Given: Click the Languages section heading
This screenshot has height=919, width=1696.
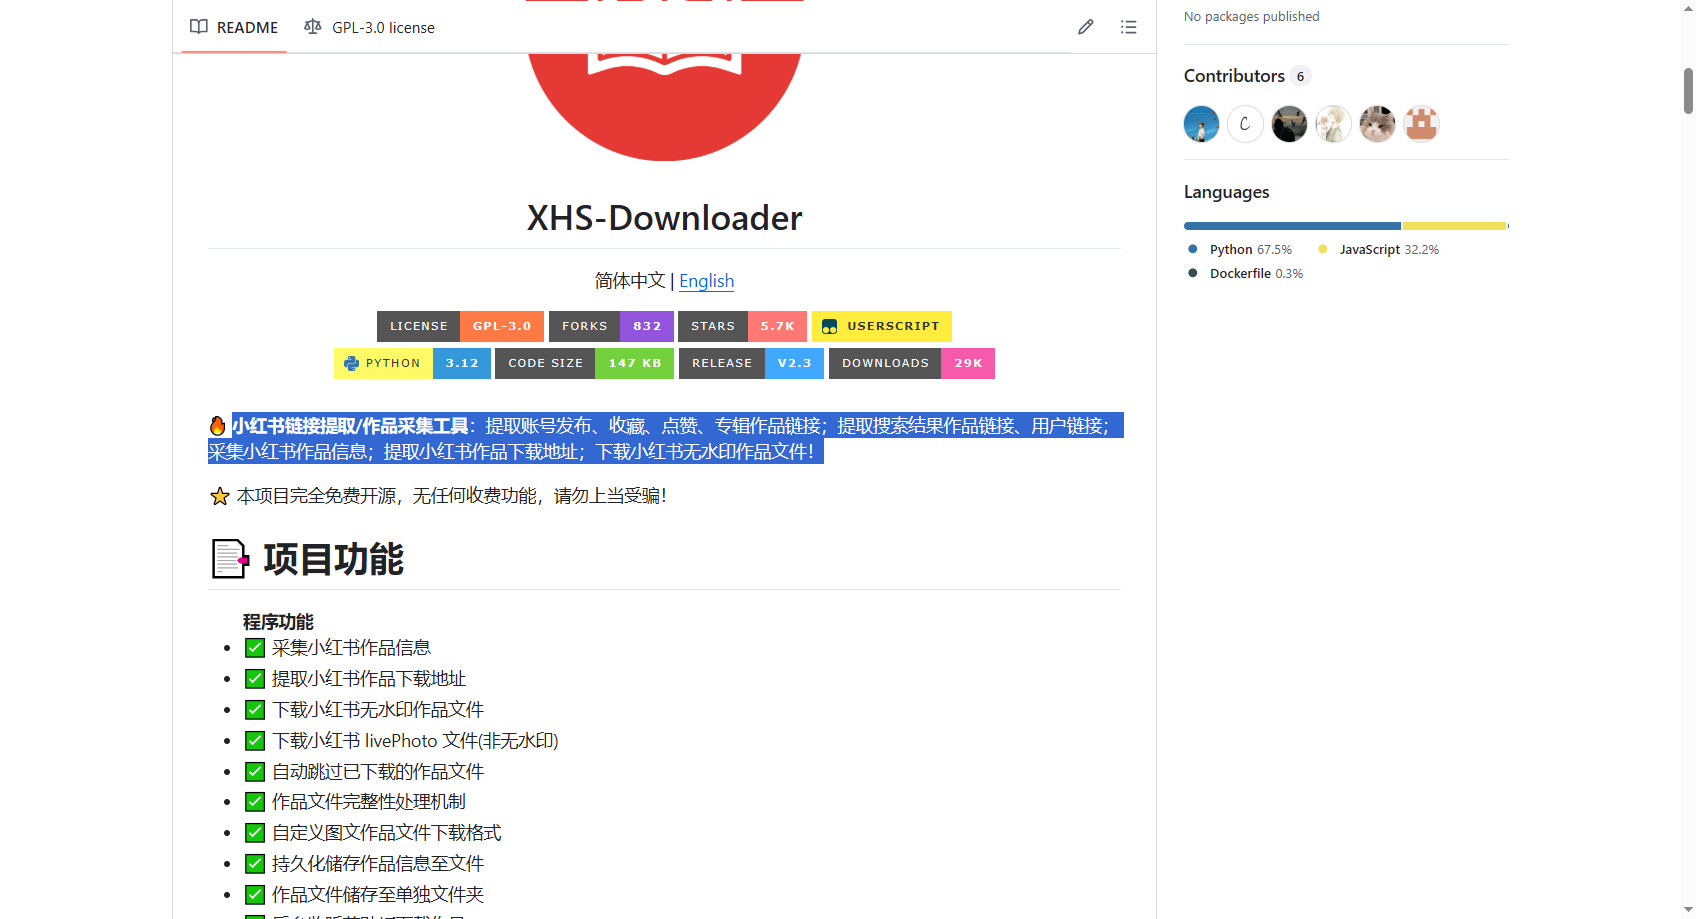Looking at the screenshot, I should pyautogui.click(x=1226, y=192).
